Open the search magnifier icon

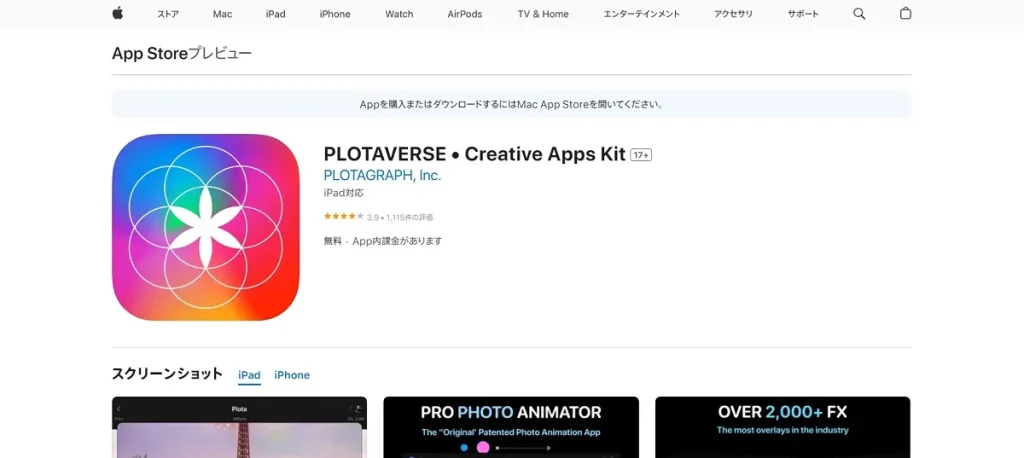(x=859, y=14)
